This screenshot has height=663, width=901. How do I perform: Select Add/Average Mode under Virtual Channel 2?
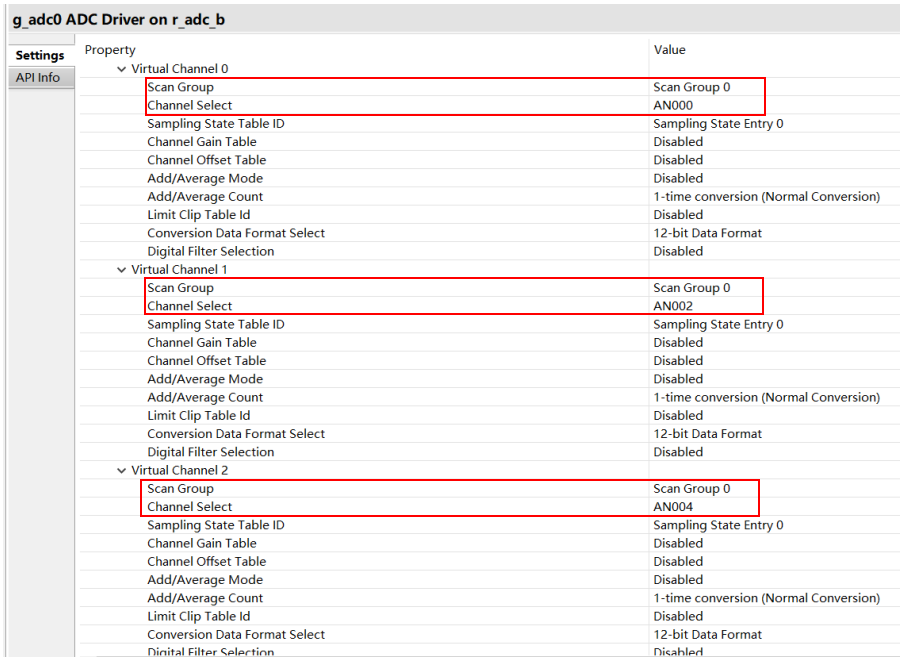(x=205, y=580)
